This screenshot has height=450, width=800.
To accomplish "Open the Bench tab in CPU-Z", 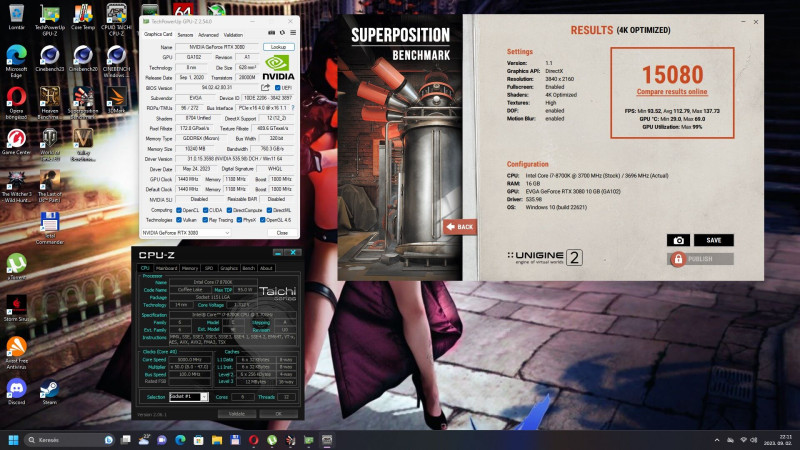I will pyautogui.click(x=248, y=268).
